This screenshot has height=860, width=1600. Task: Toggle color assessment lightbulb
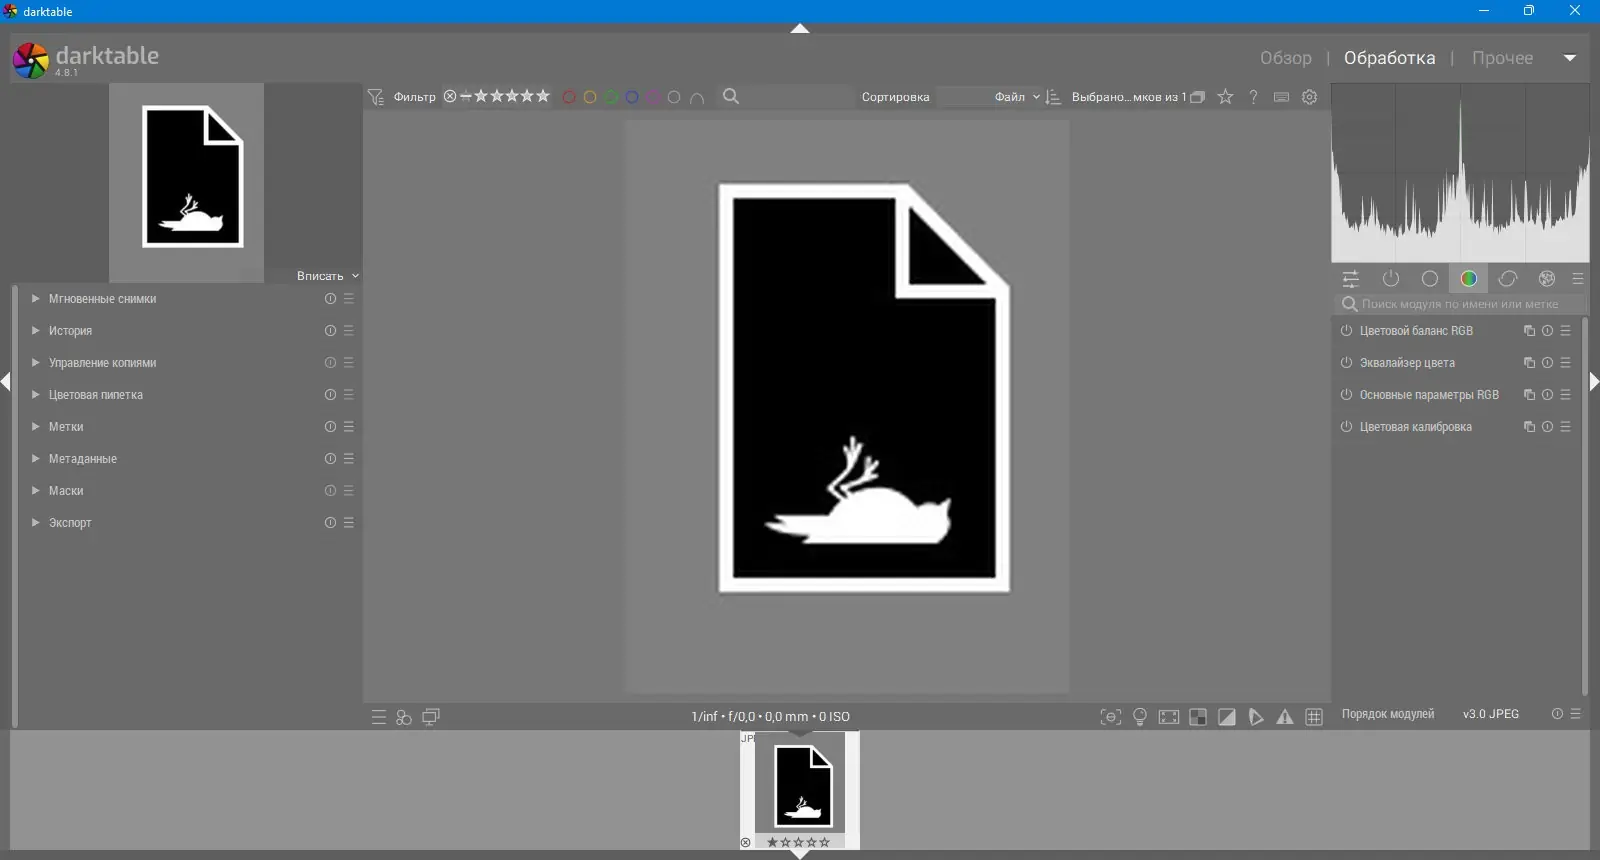(x=1140, y=717)
